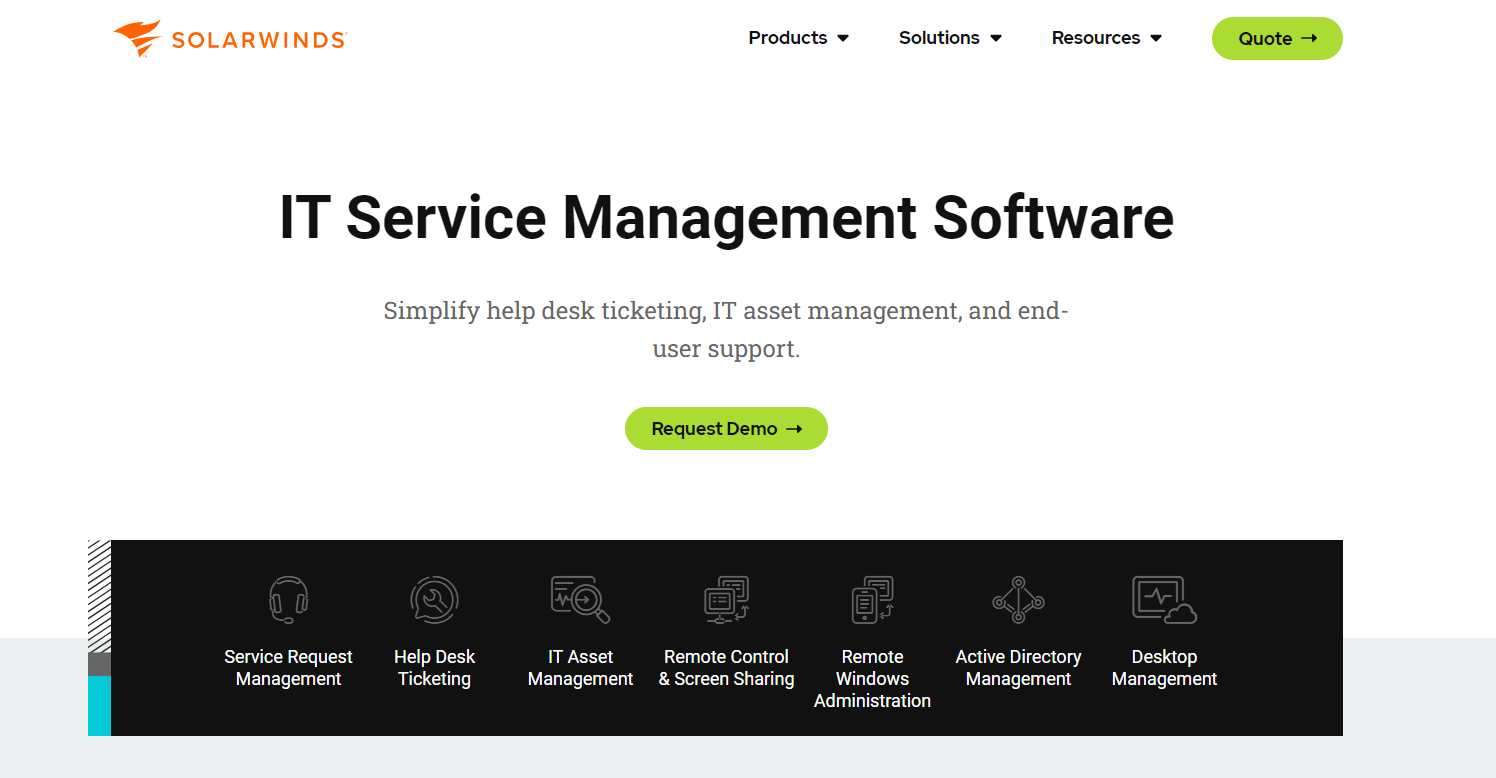Open the Help Desk Ticketing link
This screenshot has height=778, width=1496.
coord(434,667)
